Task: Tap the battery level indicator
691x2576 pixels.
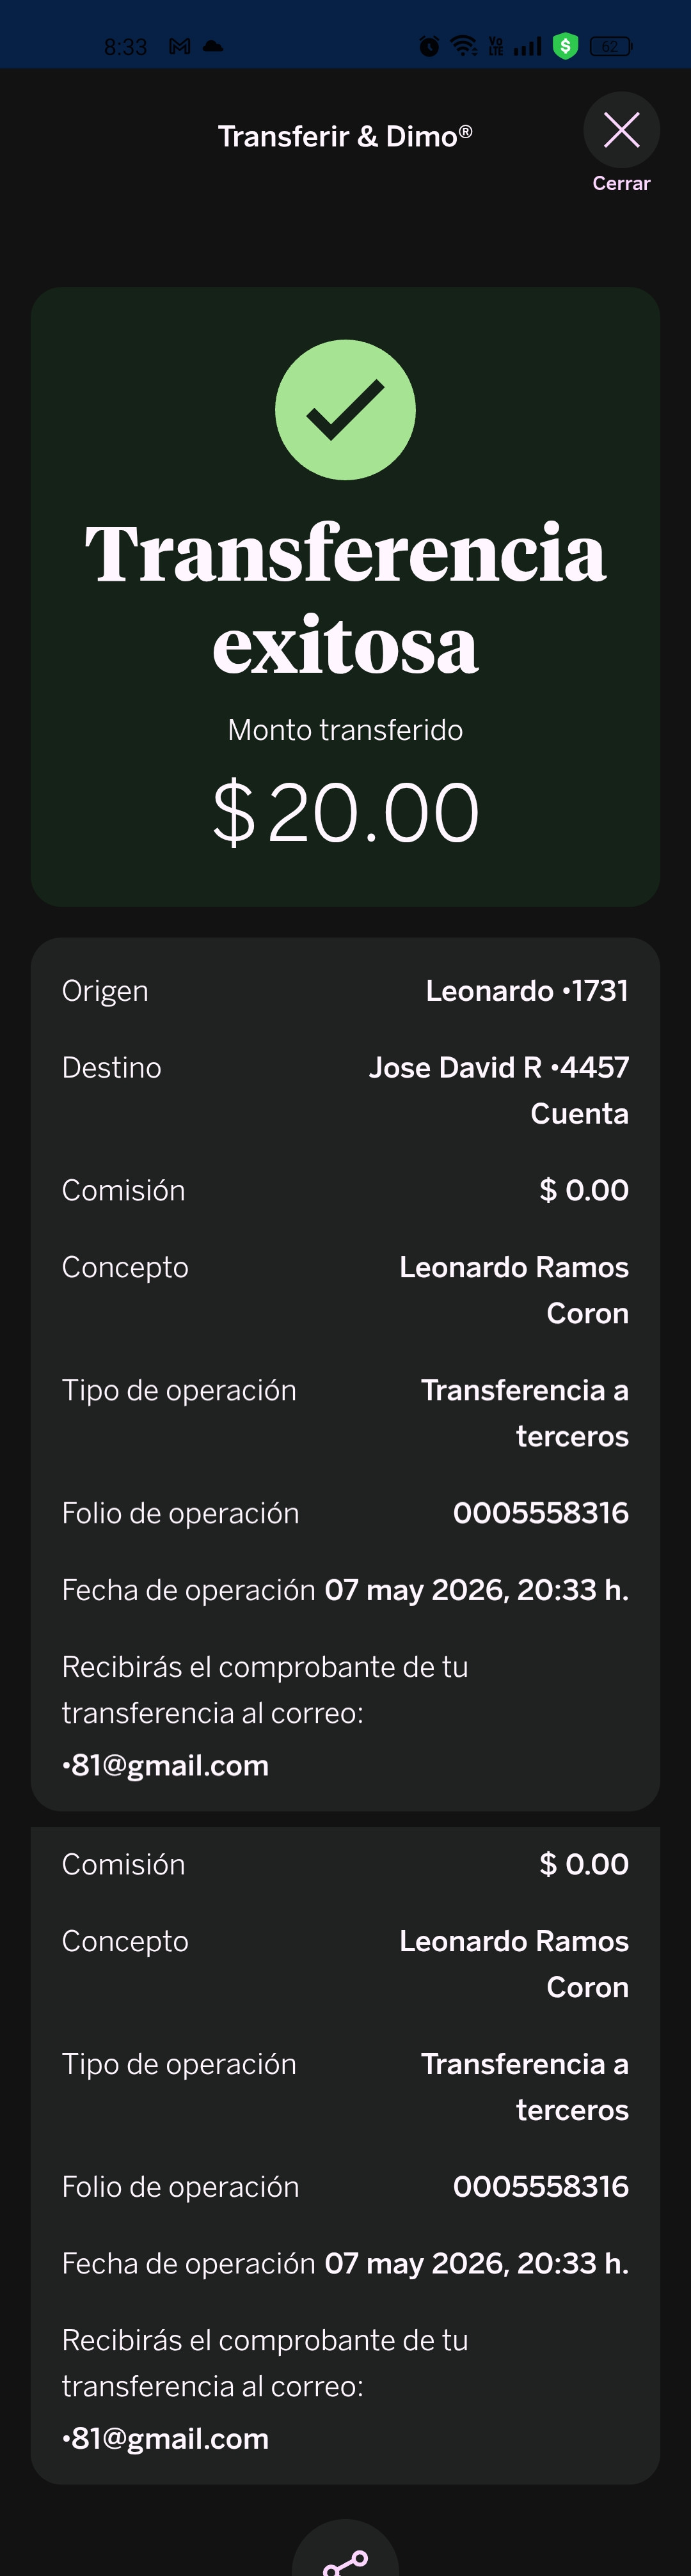Action: point(610,46)
